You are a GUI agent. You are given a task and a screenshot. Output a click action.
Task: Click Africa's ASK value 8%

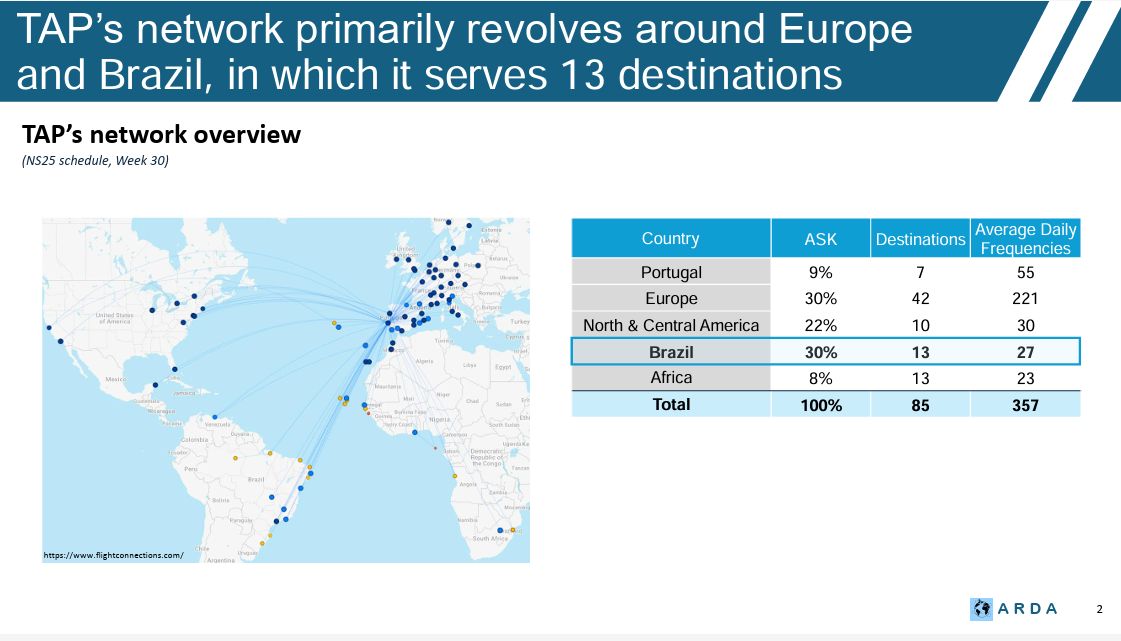pyautogui.click(x=821, y=378)
